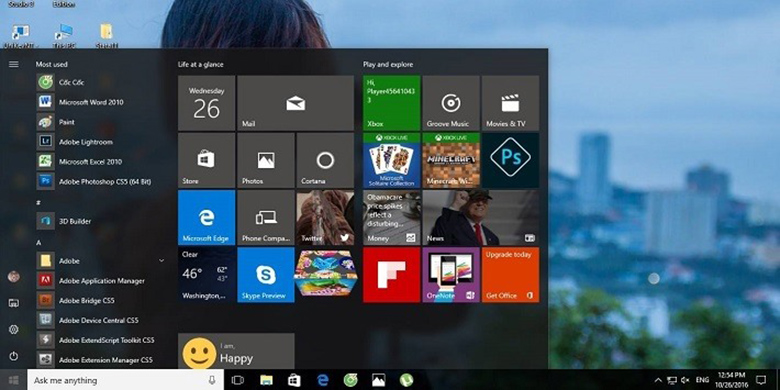Open the Store icon on the taskbar
780x390 pixels.
click(294, 380)
